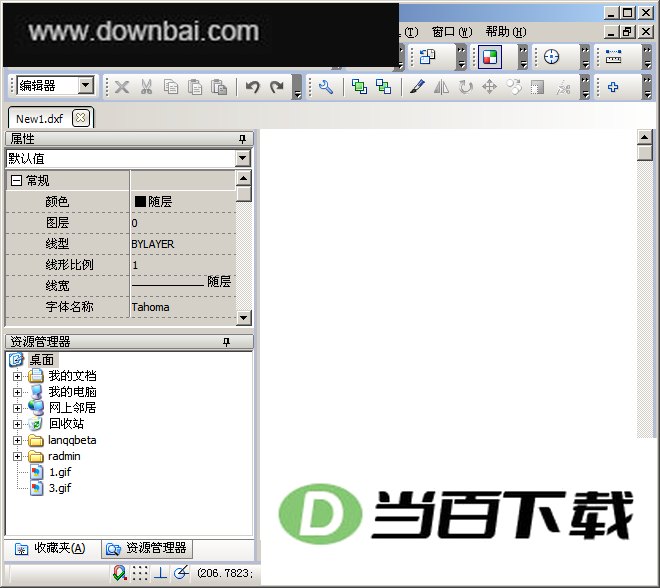Collapse the 常规 property group

point(16,181)
